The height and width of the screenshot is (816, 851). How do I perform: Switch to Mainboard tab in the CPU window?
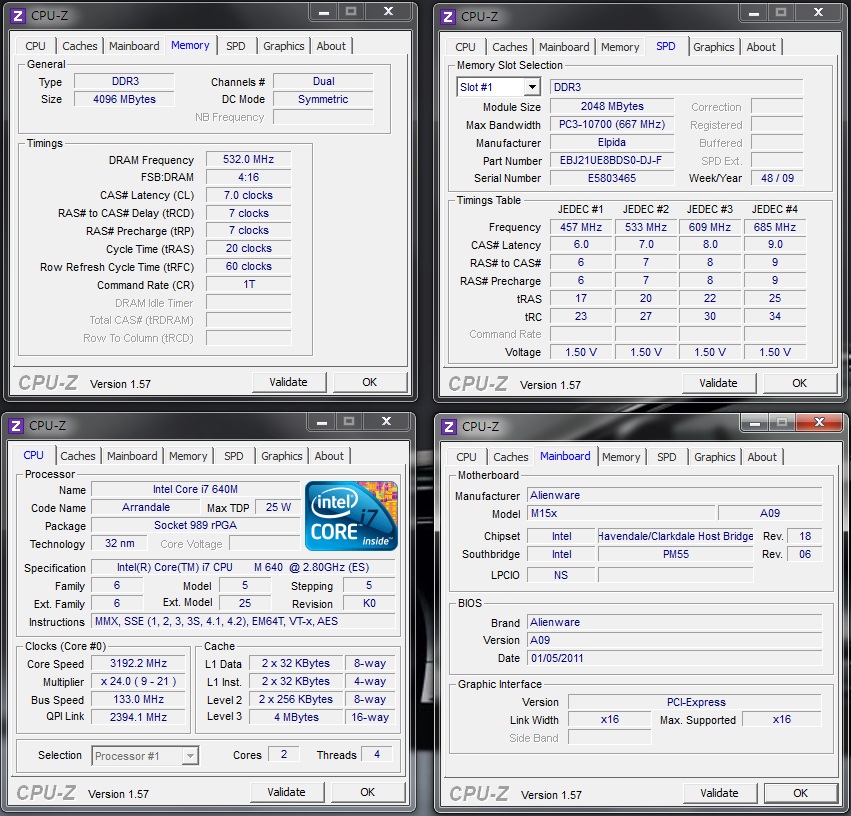click(x=132, y=456)
